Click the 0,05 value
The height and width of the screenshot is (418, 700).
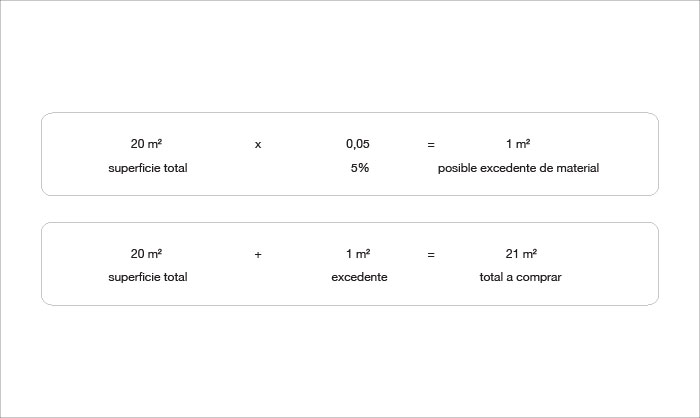pos(358,144)
